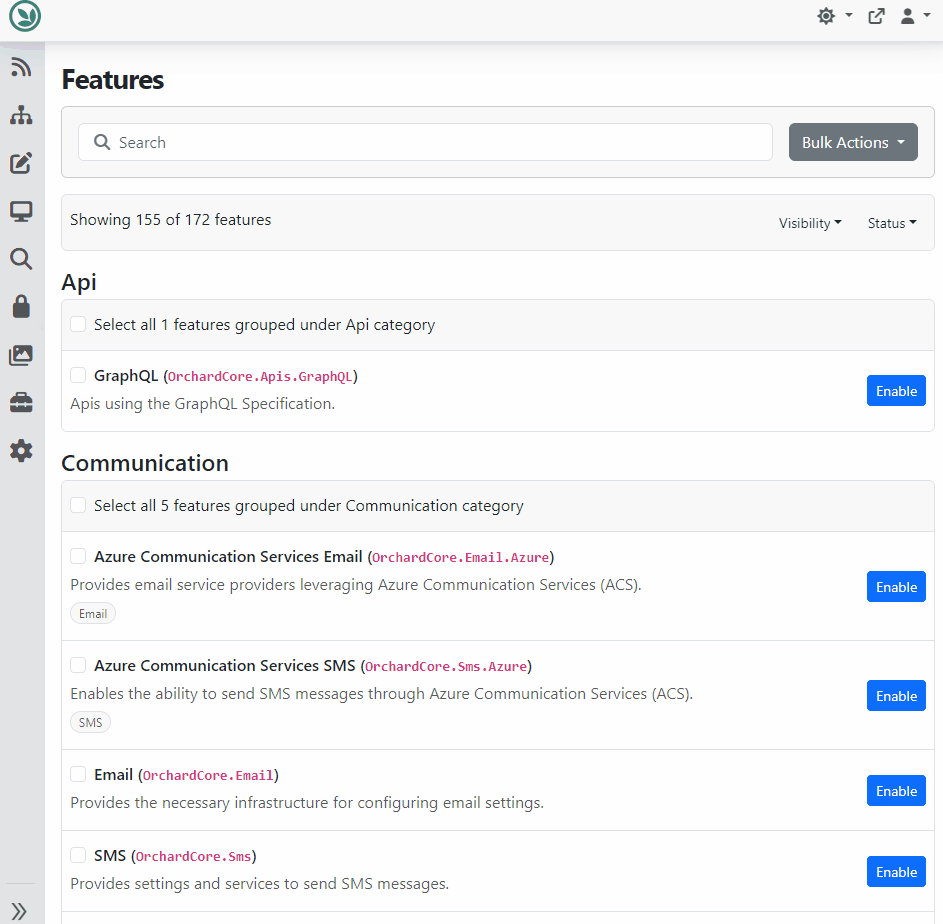Open the Status filter dropdown

click(892, 223)
